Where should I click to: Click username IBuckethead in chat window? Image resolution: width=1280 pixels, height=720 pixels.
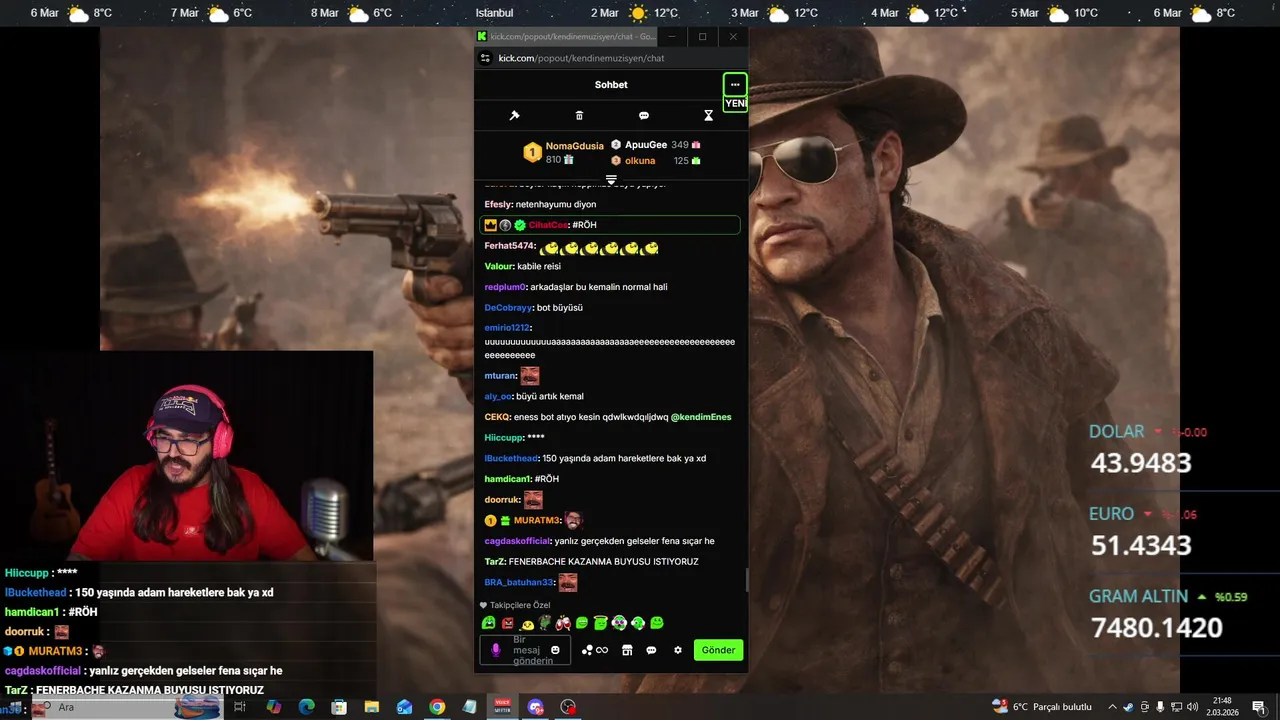click(x=511, y=458)
